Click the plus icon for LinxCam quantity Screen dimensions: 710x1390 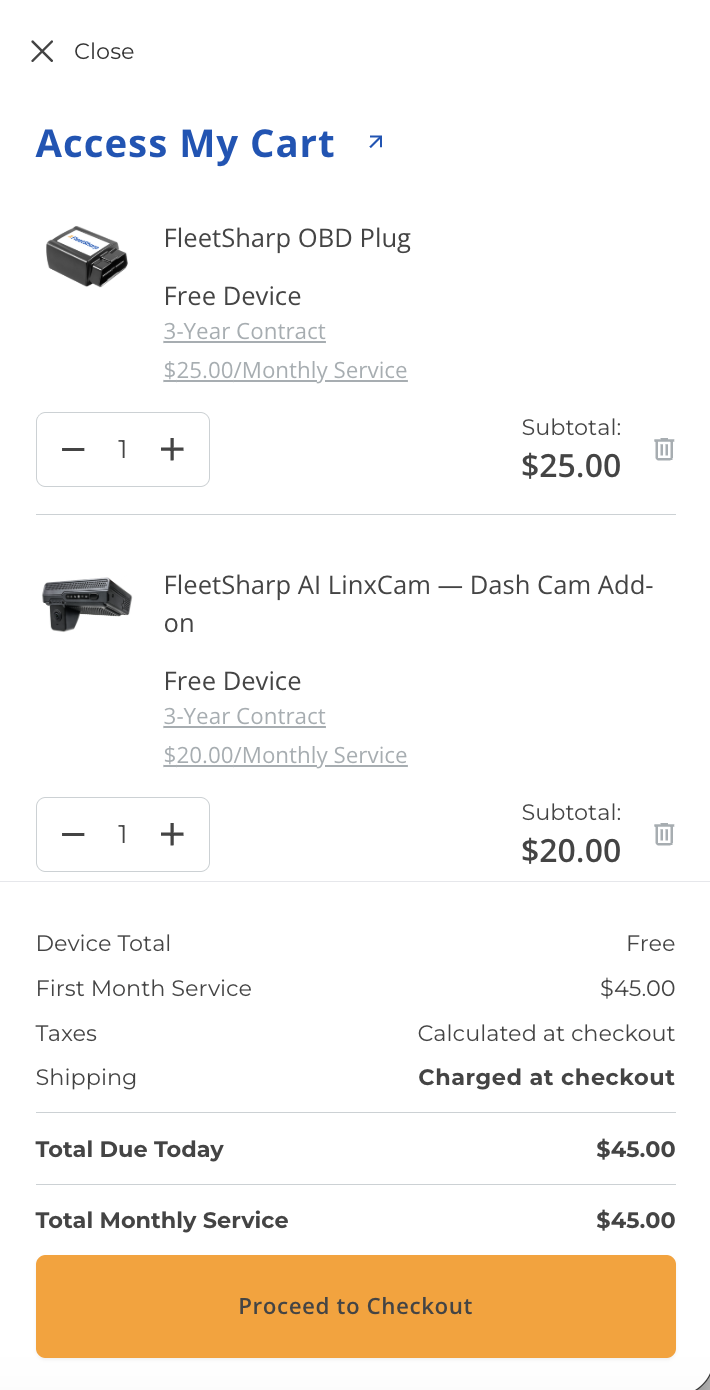click(x=172, y=834)
